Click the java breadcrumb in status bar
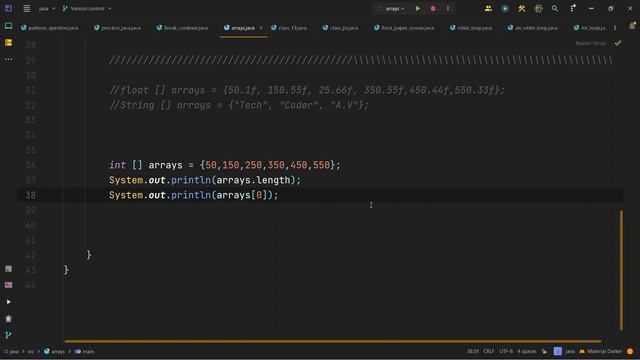Image resolution: width=640 pixels, height=360 pixels. point(11,351)
